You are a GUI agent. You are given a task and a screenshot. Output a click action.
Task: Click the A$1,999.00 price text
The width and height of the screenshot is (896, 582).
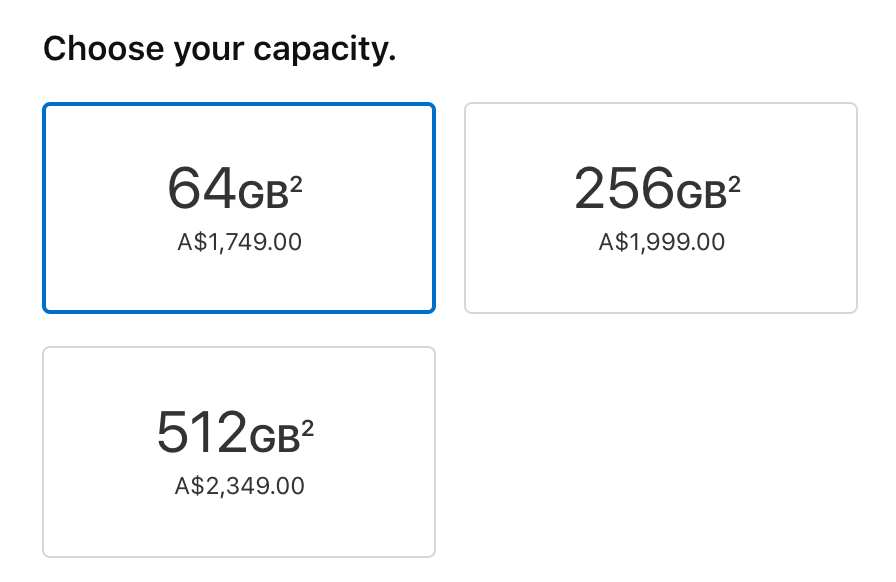coord(661,242)
